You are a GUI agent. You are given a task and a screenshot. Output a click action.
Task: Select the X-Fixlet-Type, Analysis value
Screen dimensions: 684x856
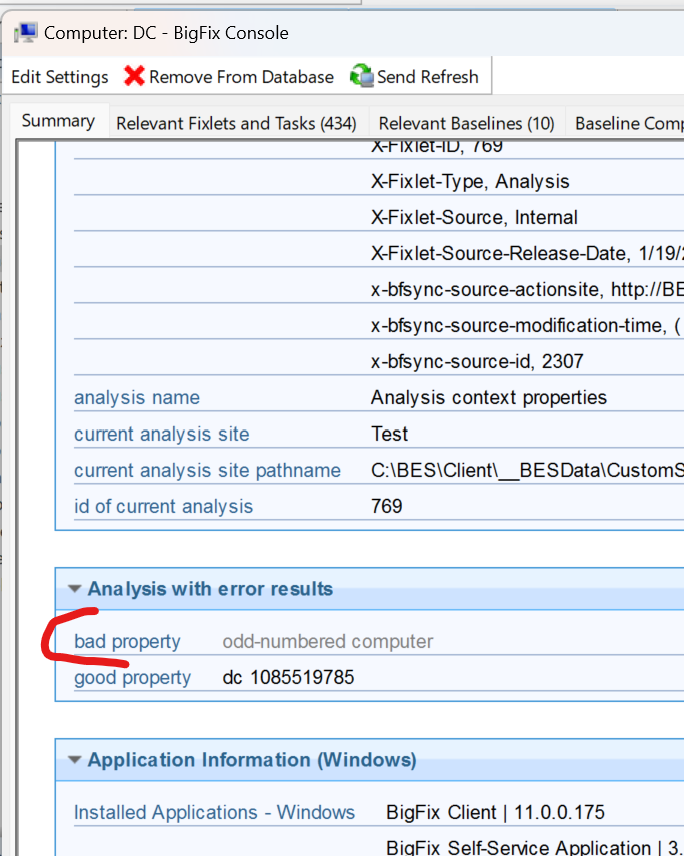point(470,181)
